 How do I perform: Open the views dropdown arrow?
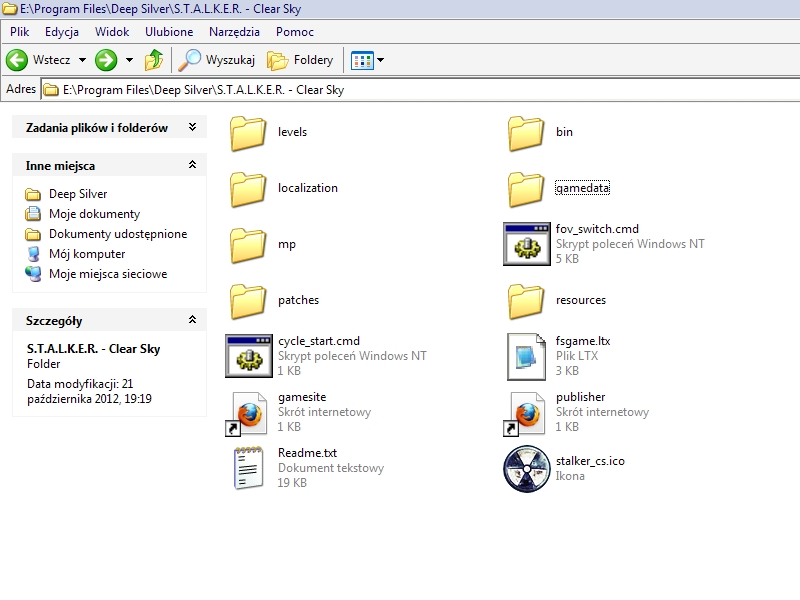[381, 60]
